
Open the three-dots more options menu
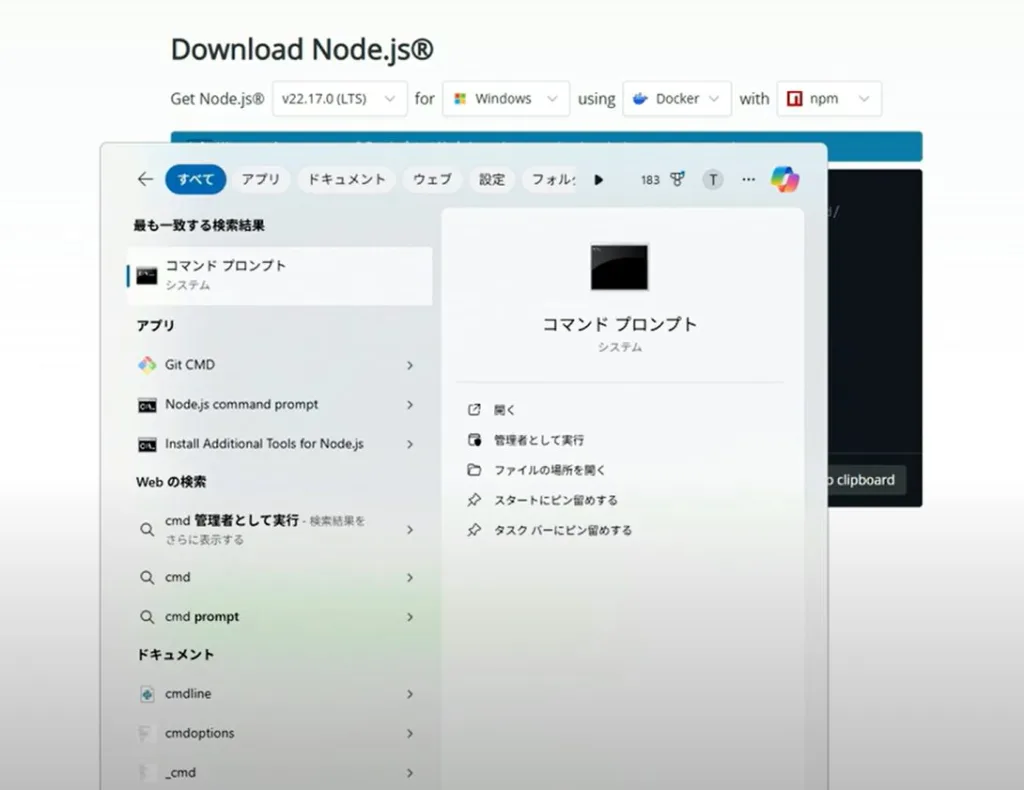tap(748, 180)
